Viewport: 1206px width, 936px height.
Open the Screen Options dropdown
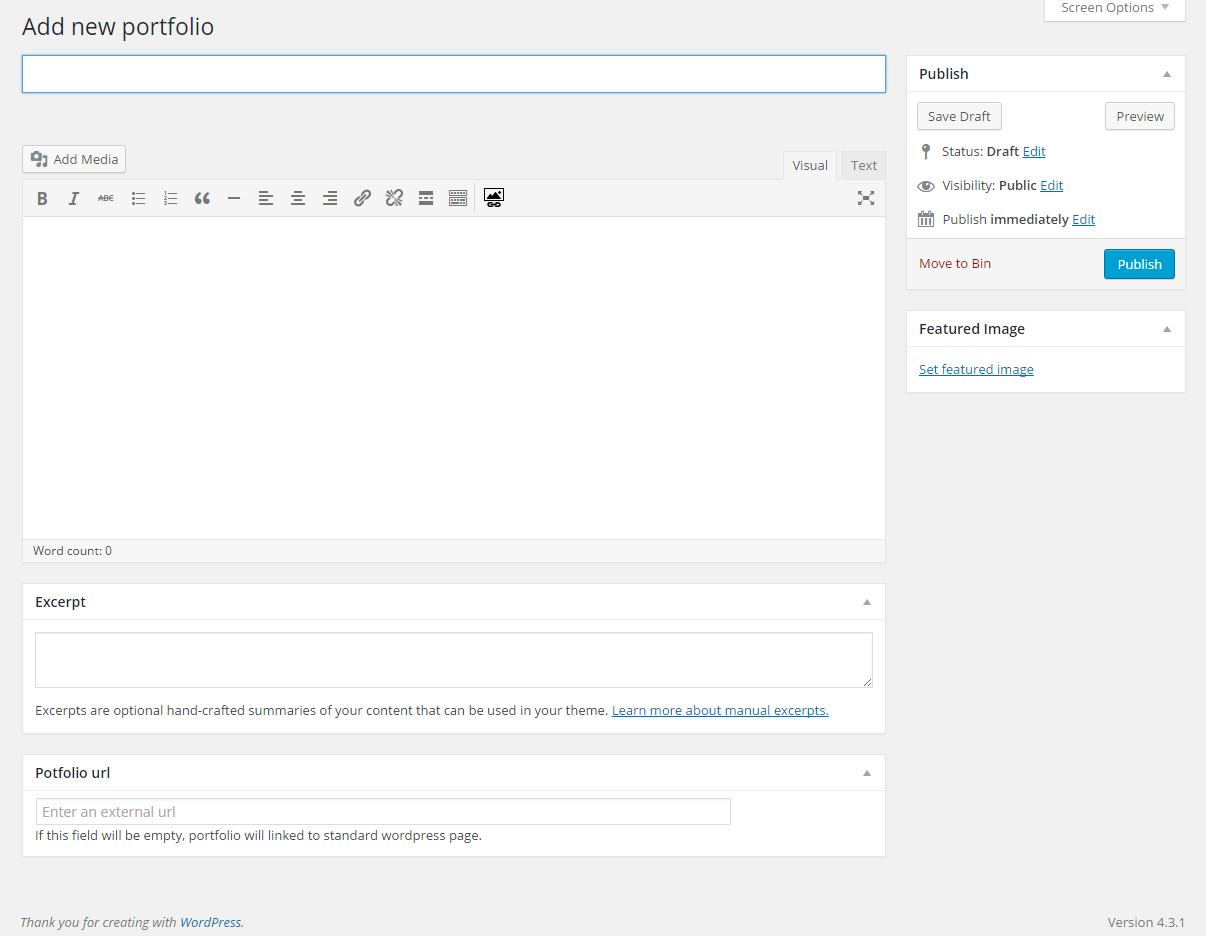point(1115,9)
